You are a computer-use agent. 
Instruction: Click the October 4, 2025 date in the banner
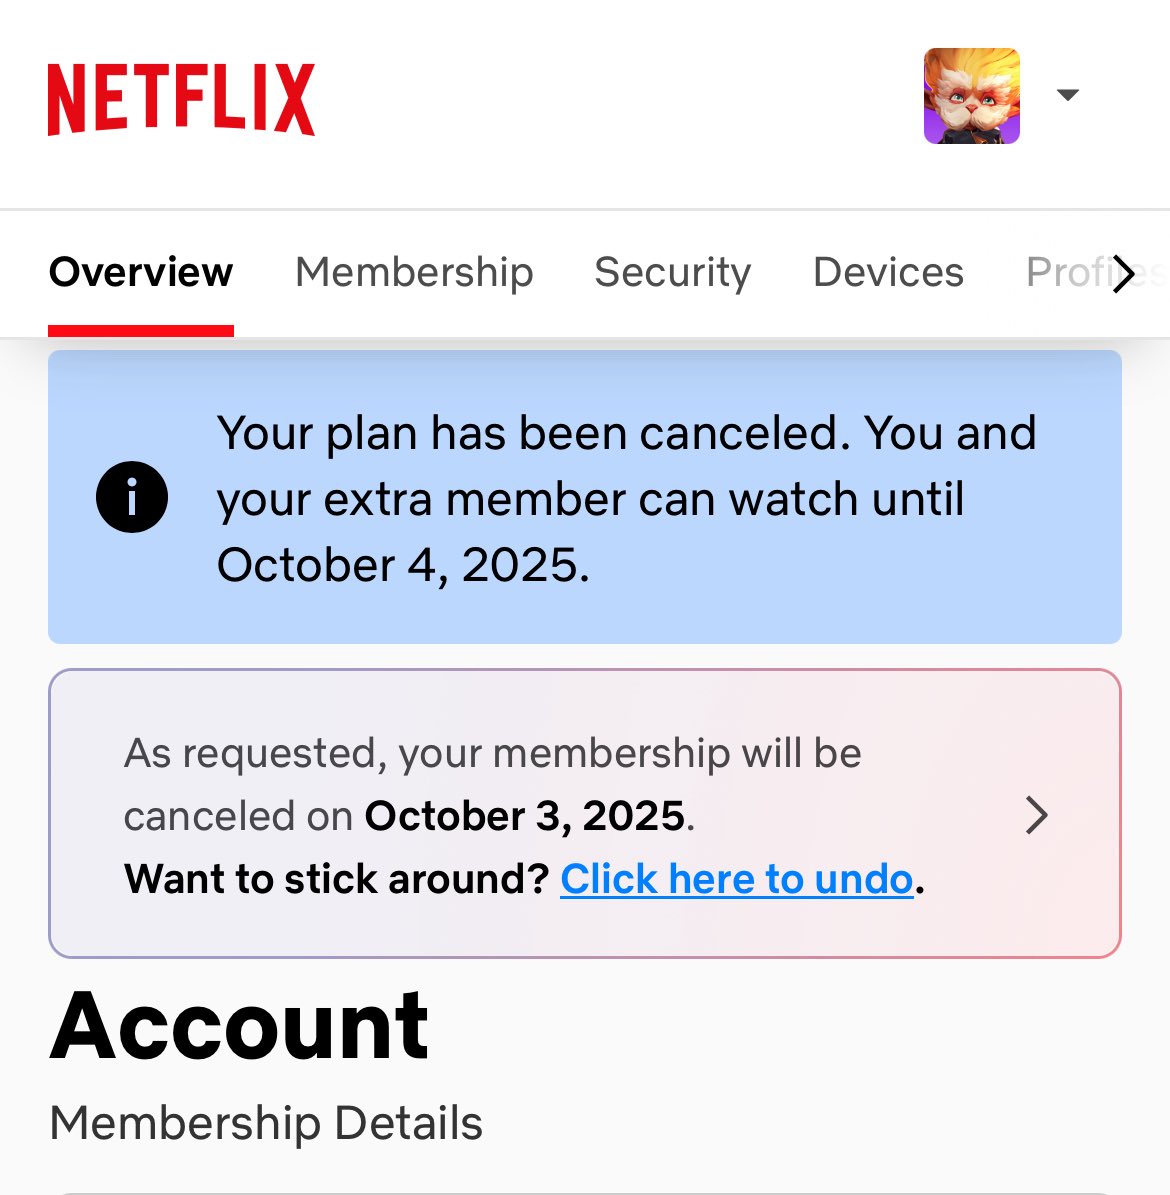(x=403, y=565)
